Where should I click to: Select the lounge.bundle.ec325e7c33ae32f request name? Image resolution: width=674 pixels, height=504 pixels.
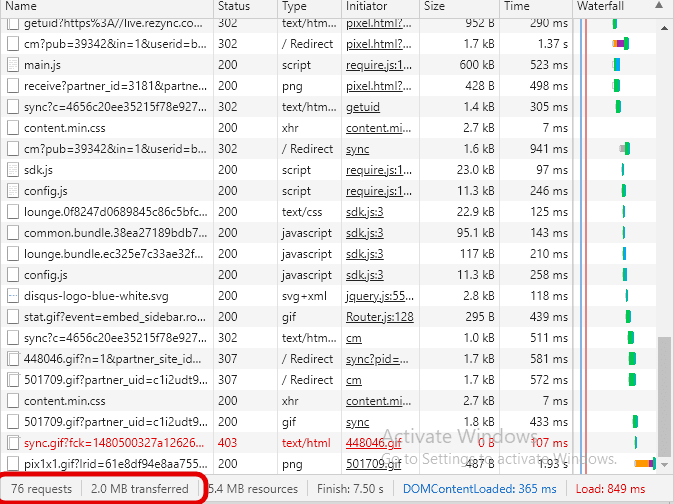113,254
